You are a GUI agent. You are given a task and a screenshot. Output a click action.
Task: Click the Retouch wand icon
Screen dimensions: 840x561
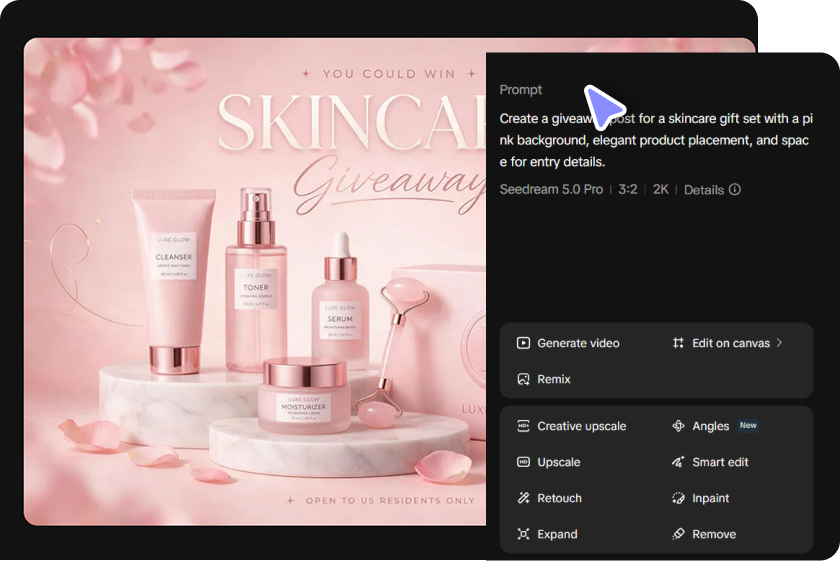(x=523, y=498)
